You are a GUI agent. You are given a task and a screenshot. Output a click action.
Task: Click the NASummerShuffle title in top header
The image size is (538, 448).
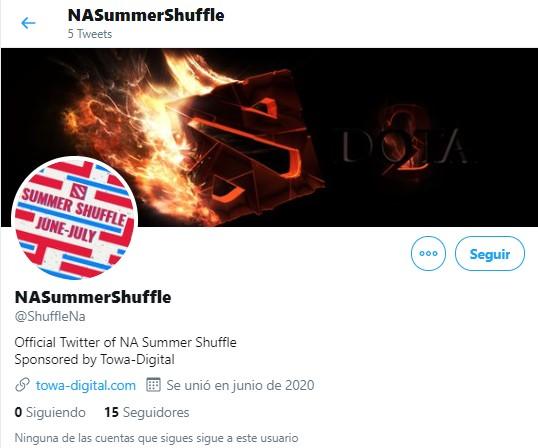[146, 15]
